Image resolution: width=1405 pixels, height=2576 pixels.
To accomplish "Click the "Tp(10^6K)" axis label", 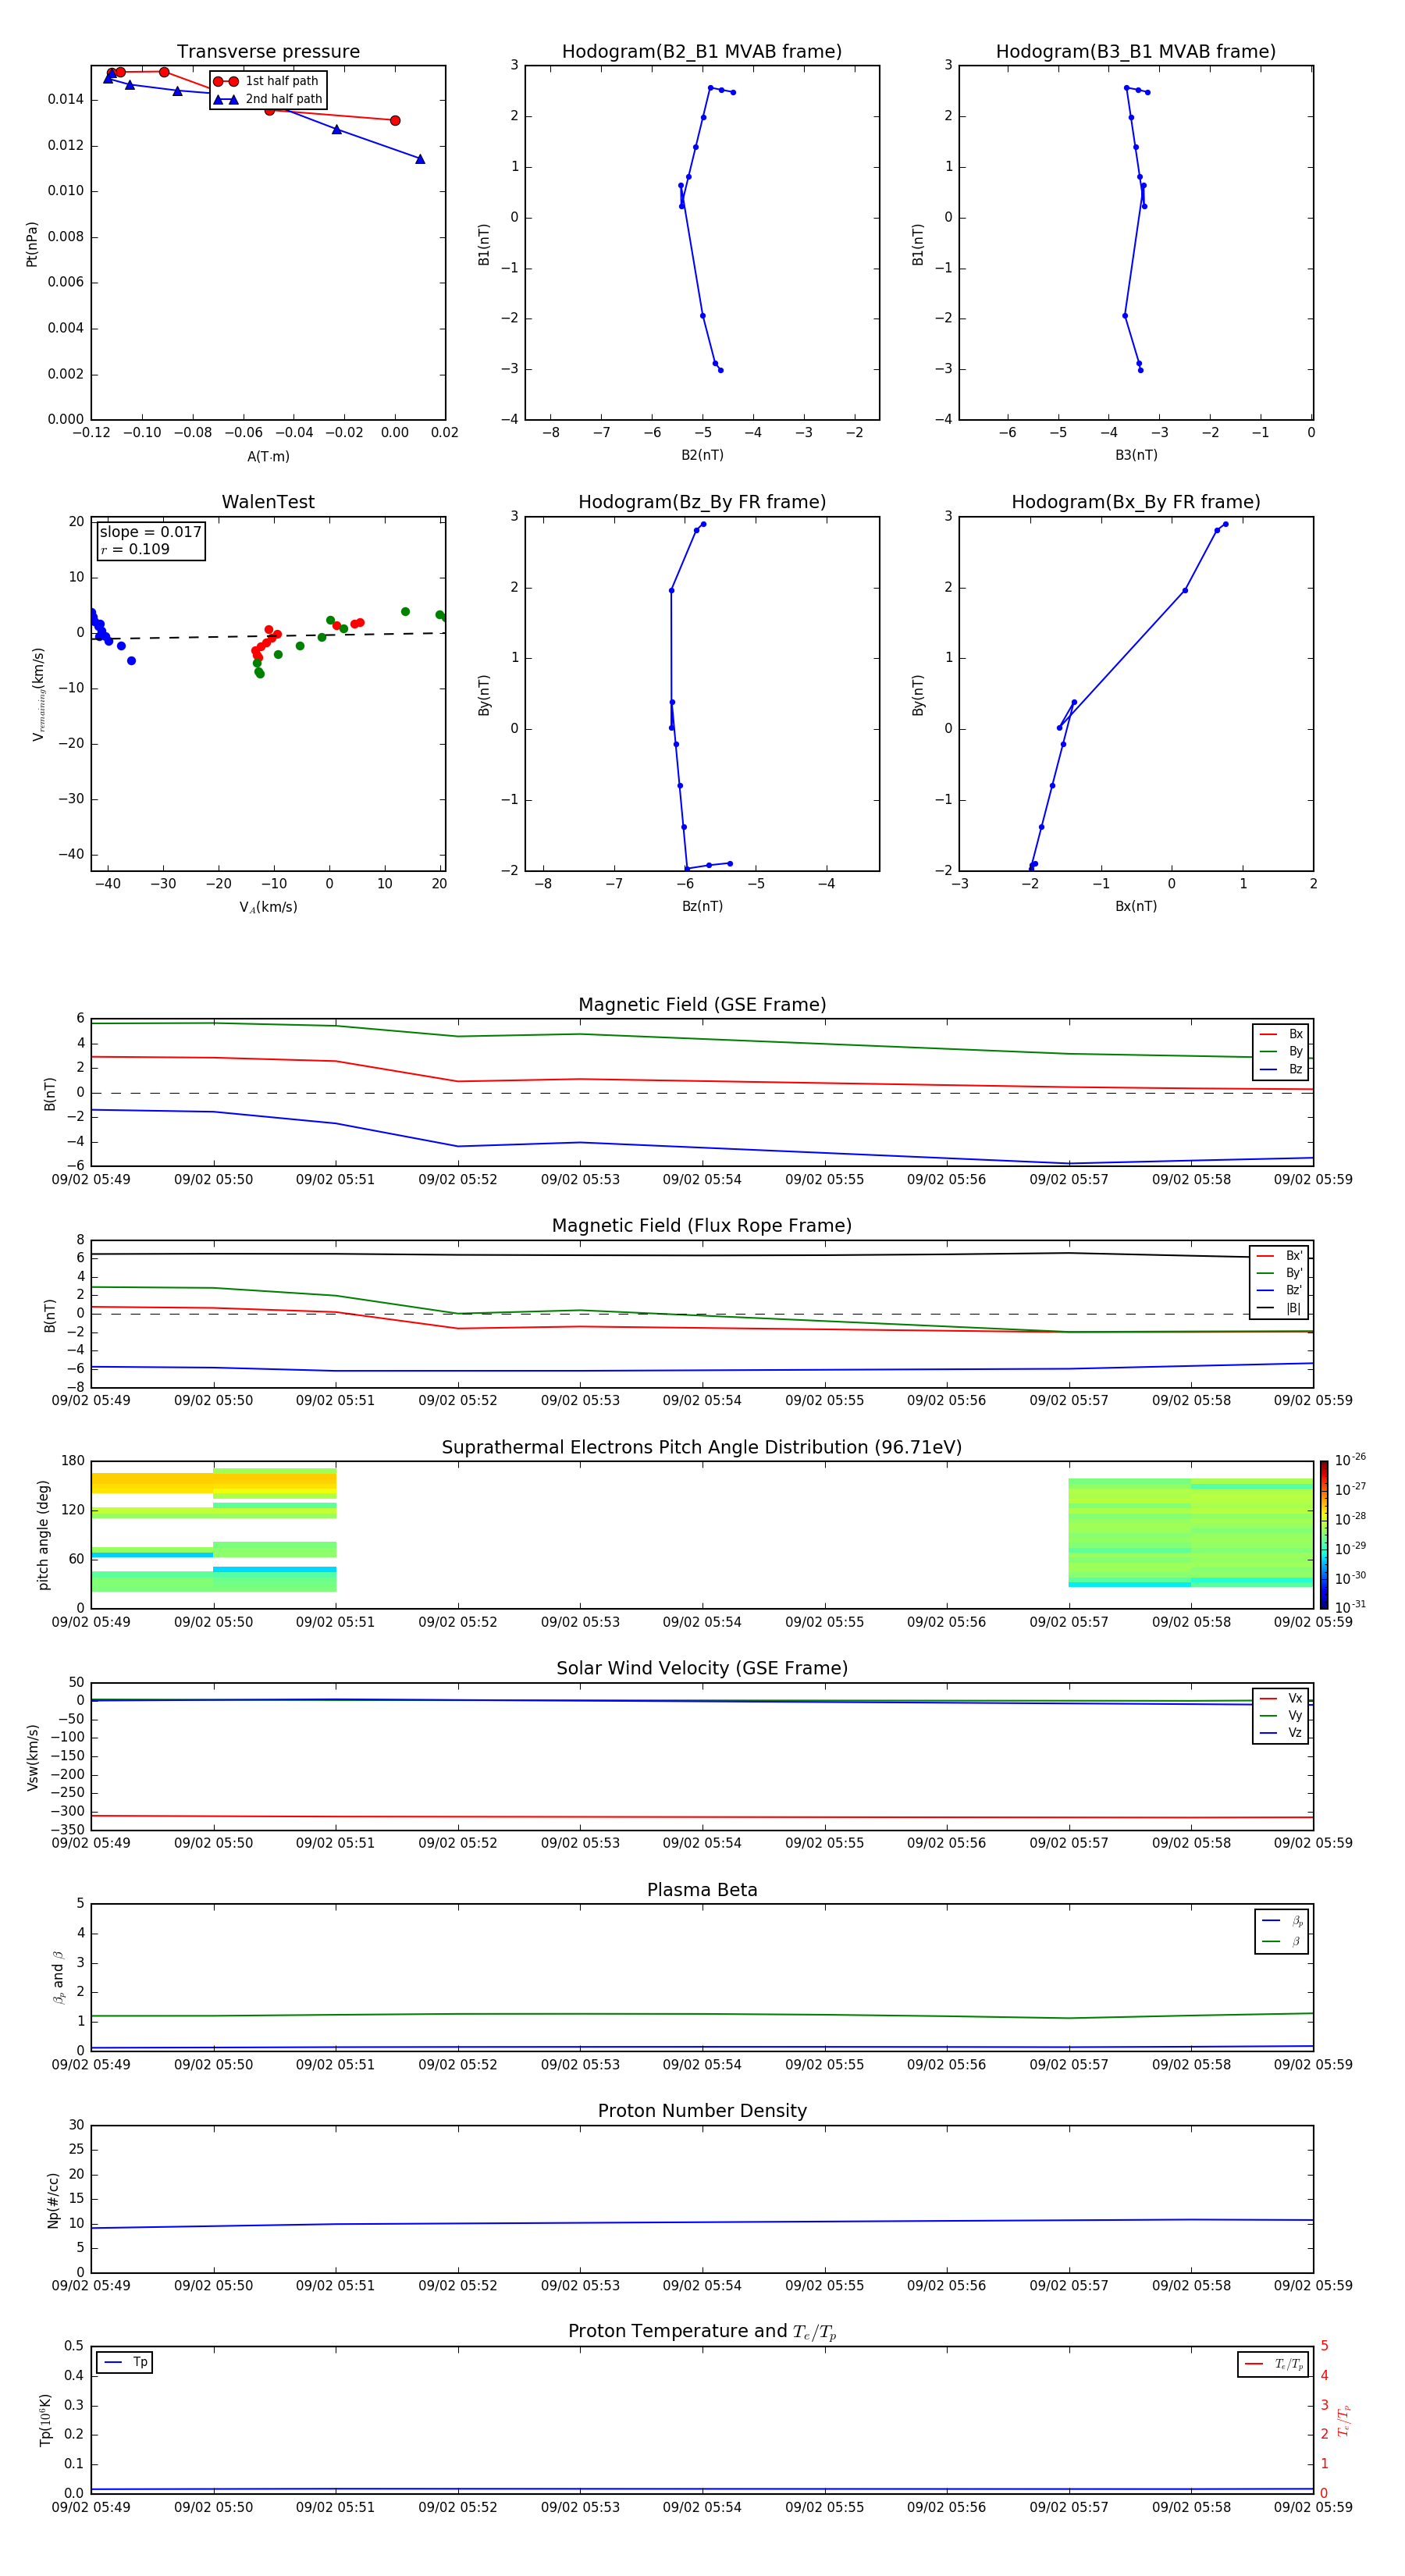I will coord(45,2420).
